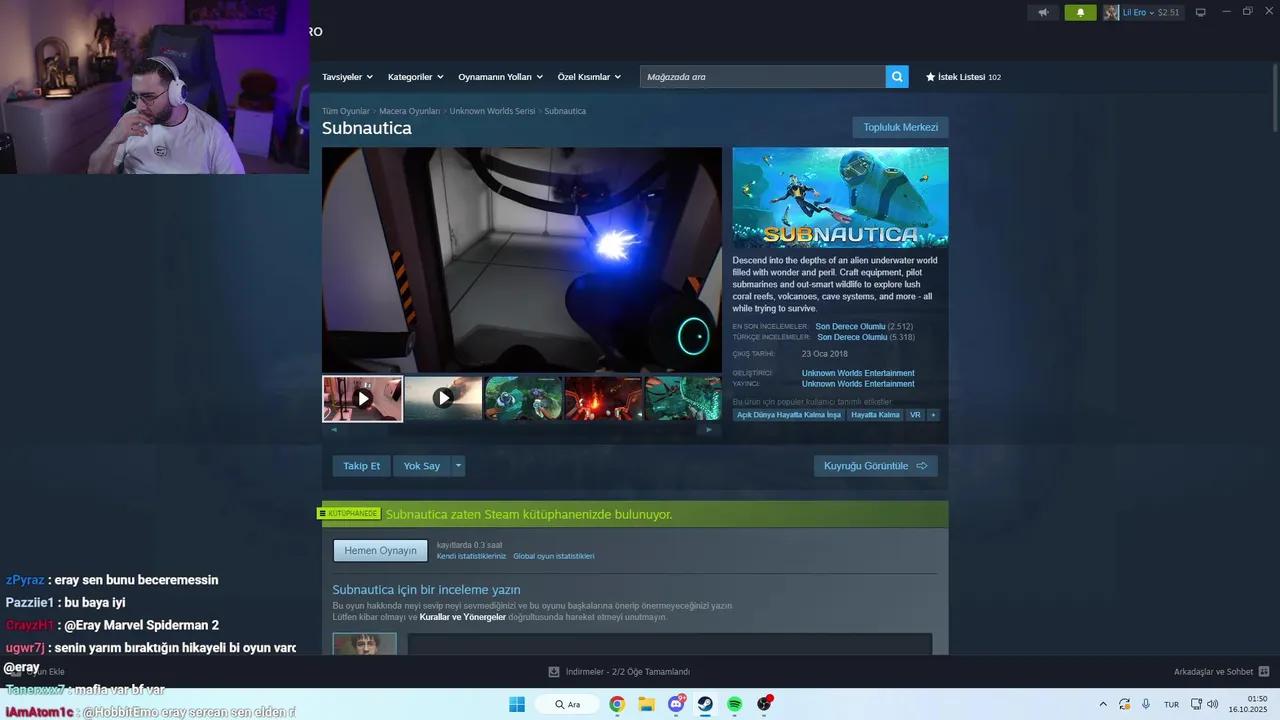Click the Yok Say button

pyautogui.click(x=422, y=466)
